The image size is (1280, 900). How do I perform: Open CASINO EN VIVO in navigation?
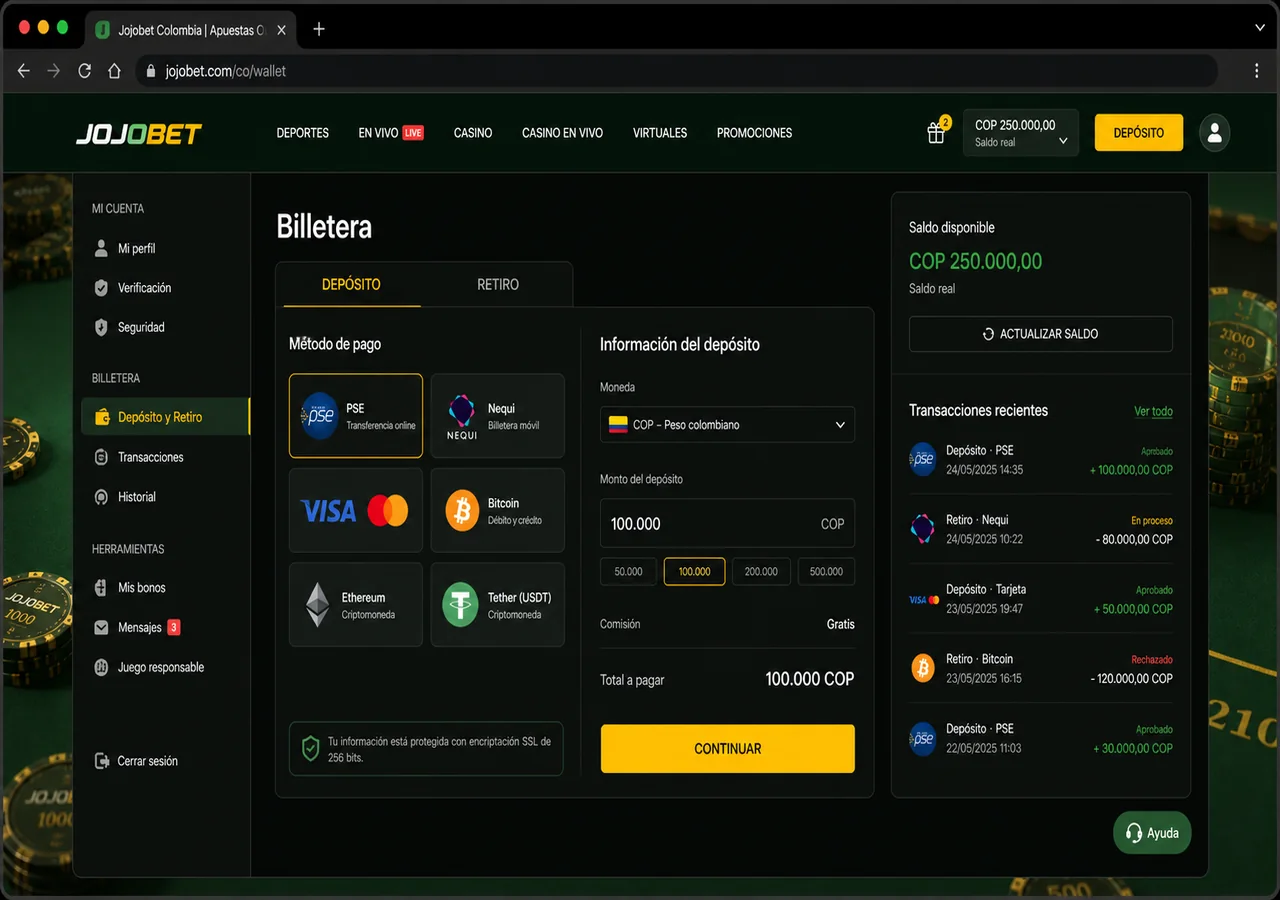click(562, 133)
